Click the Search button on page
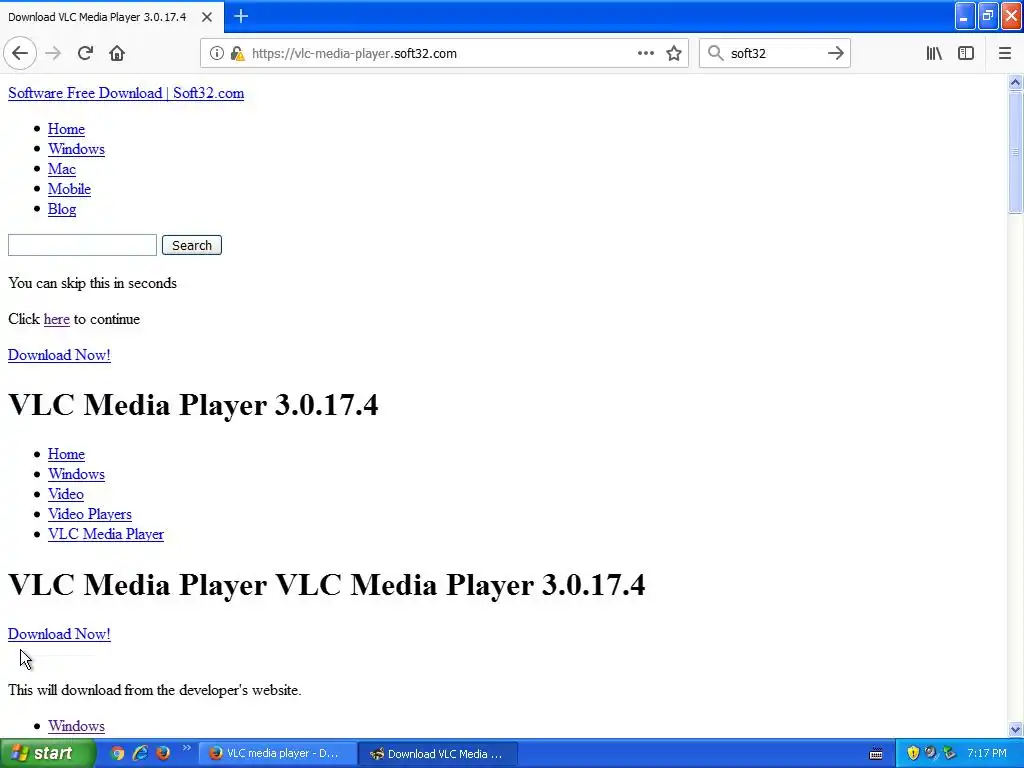Image resolution: width=1024 pixels, height=768 pixels. (192, 246)
